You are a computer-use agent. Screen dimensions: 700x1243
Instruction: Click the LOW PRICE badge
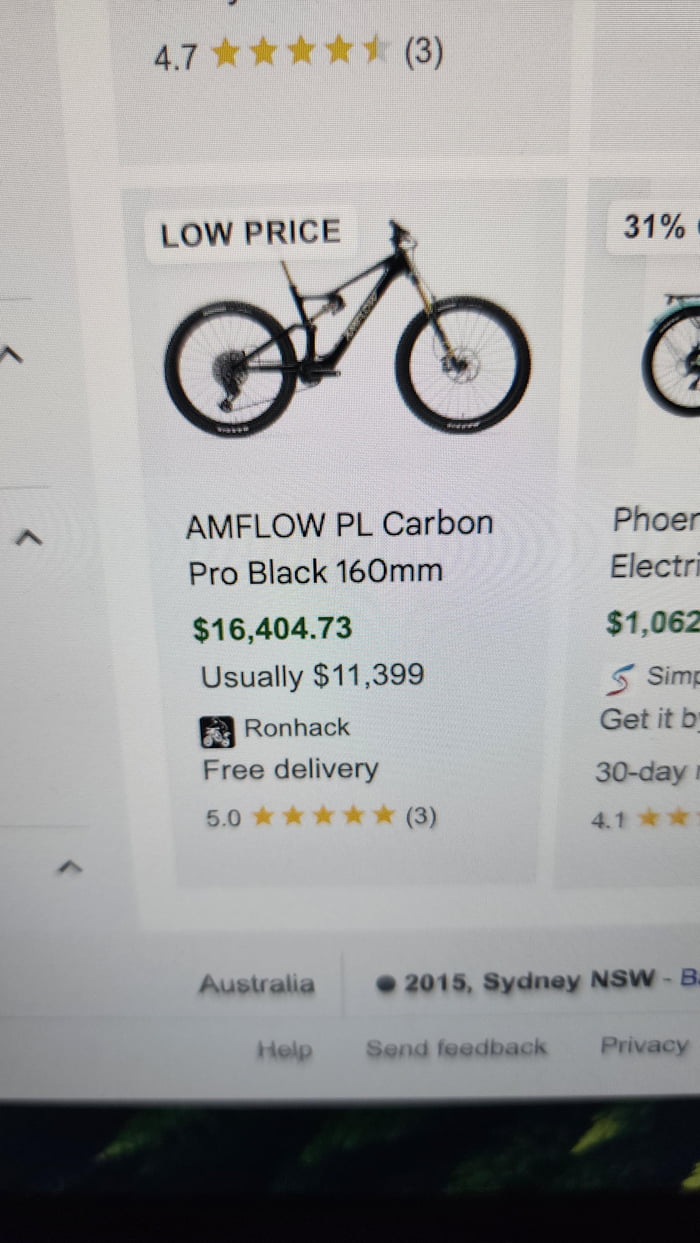tap(250, 232)
